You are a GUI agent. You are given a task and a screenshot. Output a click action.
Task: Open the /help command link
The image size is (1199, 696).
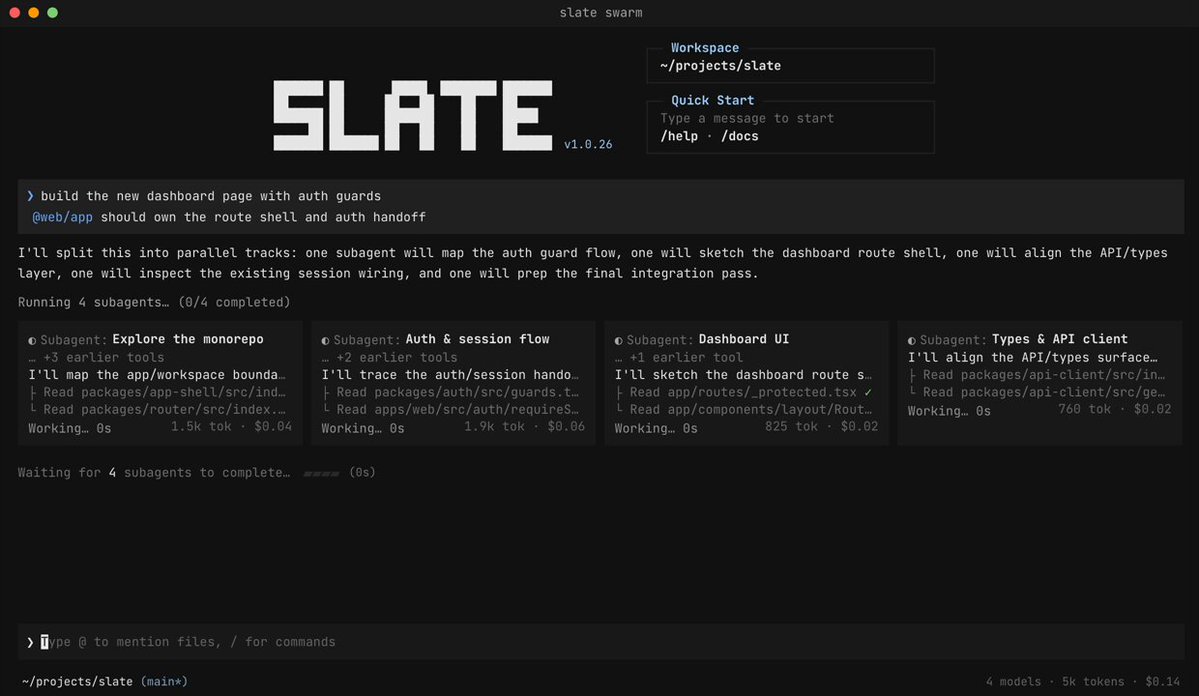click(x=679, y=136)
